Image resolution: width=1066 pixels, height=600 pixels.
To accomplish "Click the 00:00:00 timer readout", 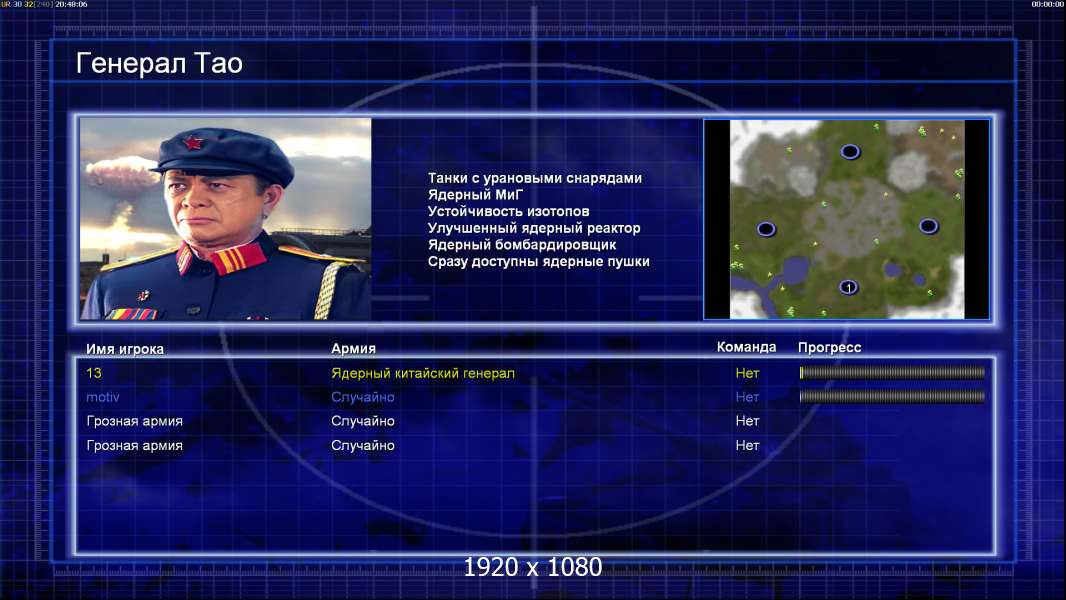I will 1048,4.
